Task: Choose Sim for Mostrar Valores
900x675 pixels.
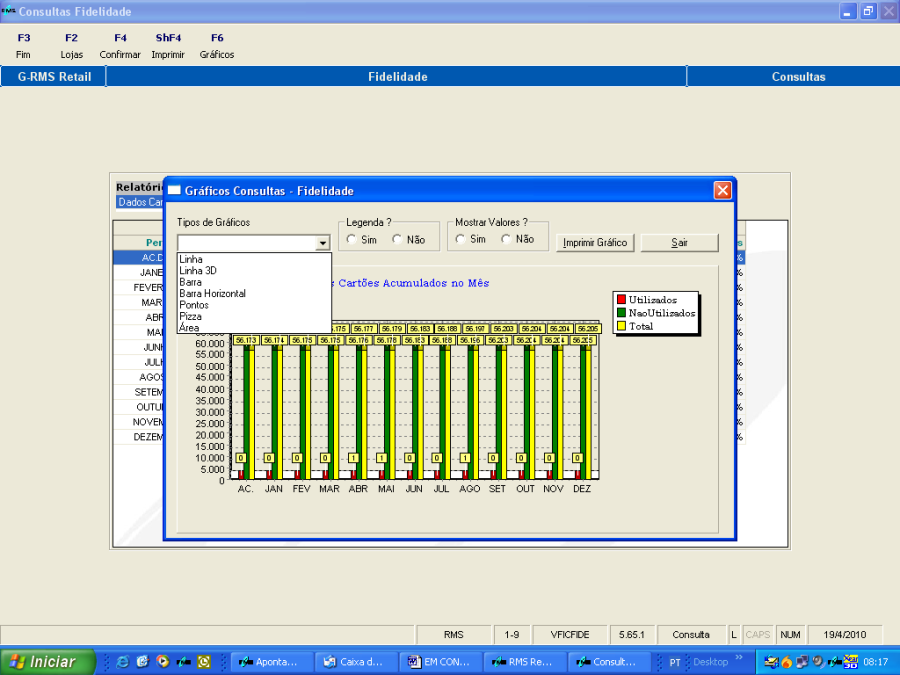Action: (x=460, y=240)
